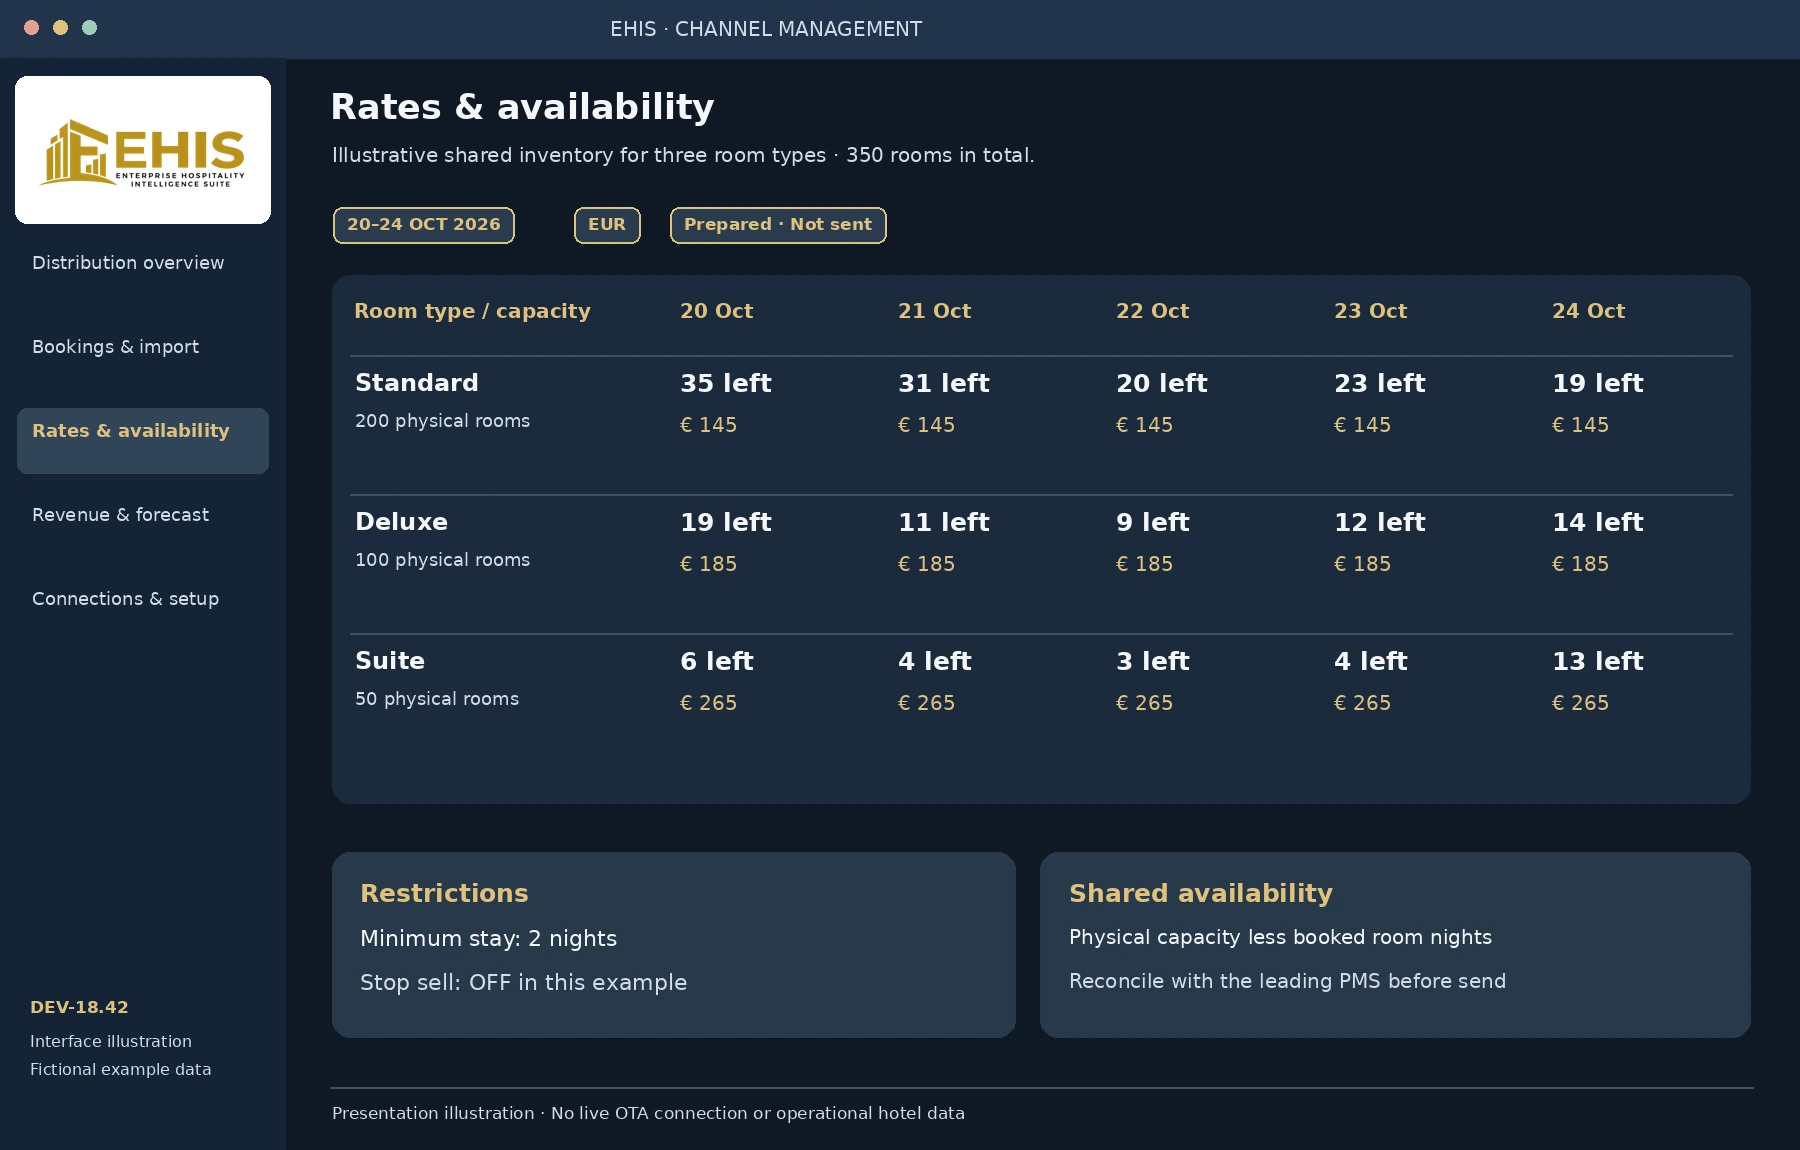Click Deluxe 14 left availability cell
This screenshot has width=1800, height=1150.
[1598, 522]
